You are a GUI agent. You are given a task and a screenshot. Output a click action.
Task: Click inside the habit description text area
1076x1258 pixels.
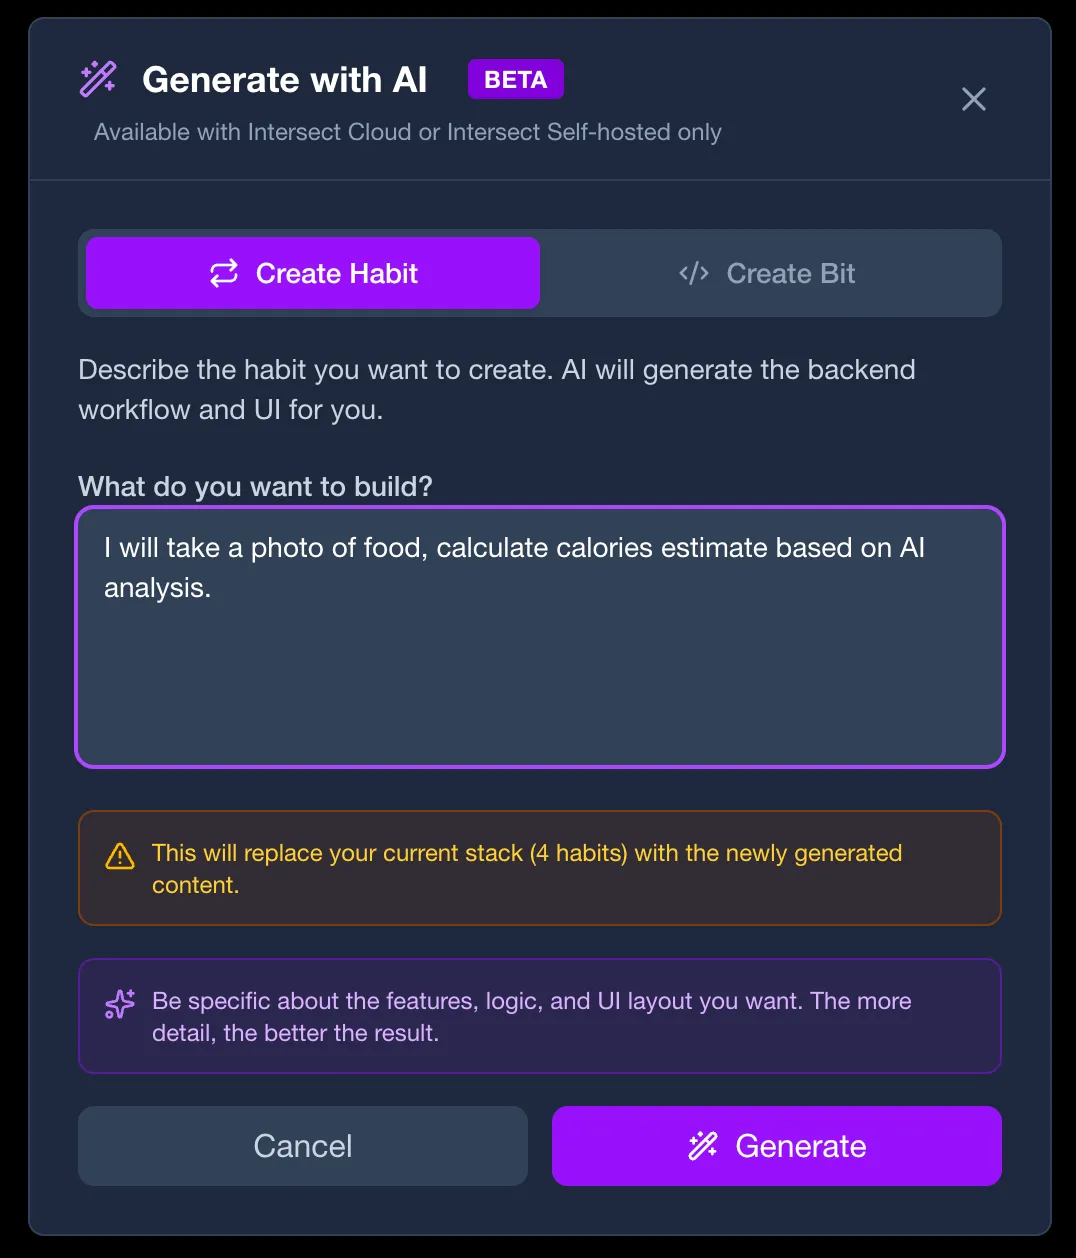click(x=540, y=680)
